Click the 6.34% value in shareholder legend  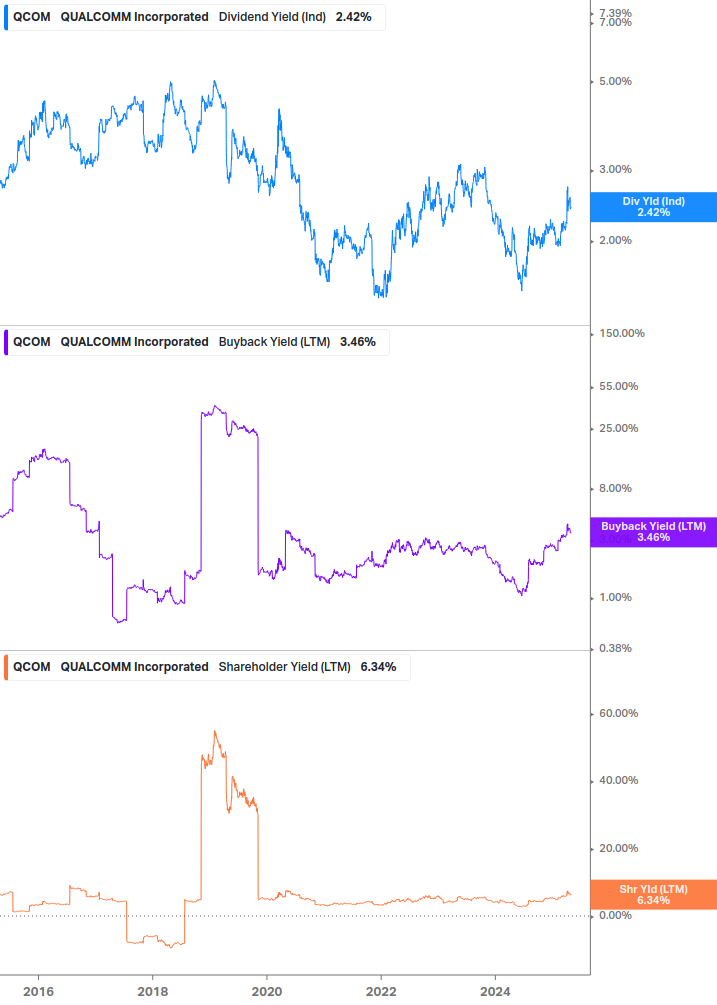pyautogui.click(x=378, y=667)
